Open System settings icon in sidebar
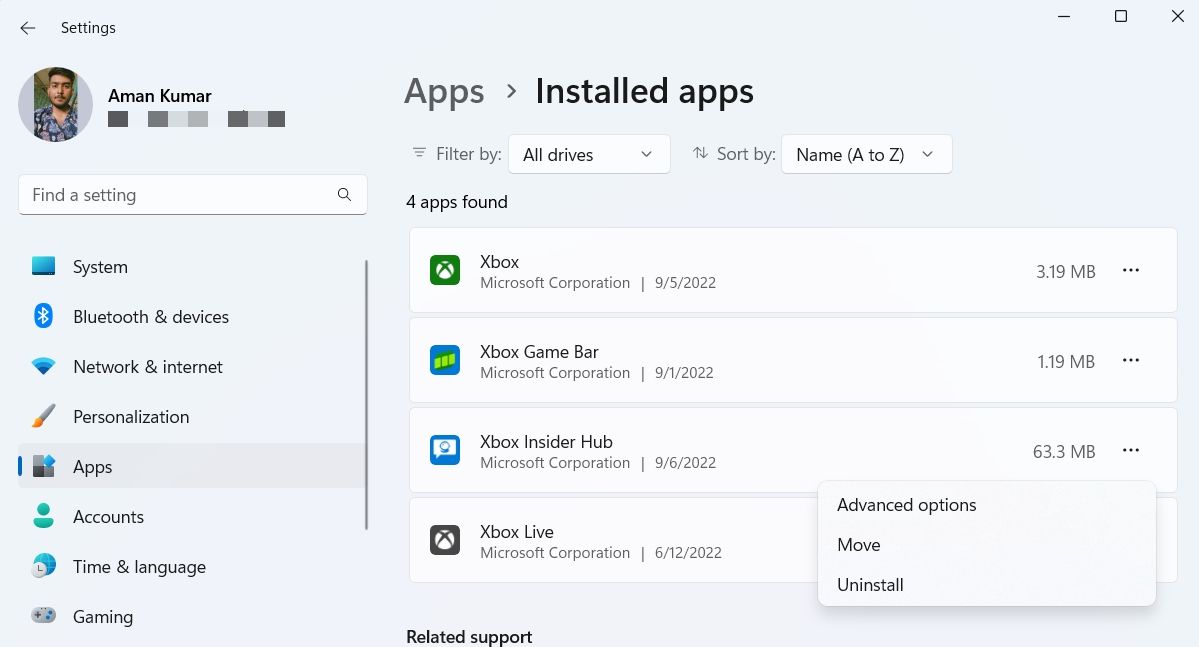The height and width of the screenshot is (647, 1199). (44, 266)
